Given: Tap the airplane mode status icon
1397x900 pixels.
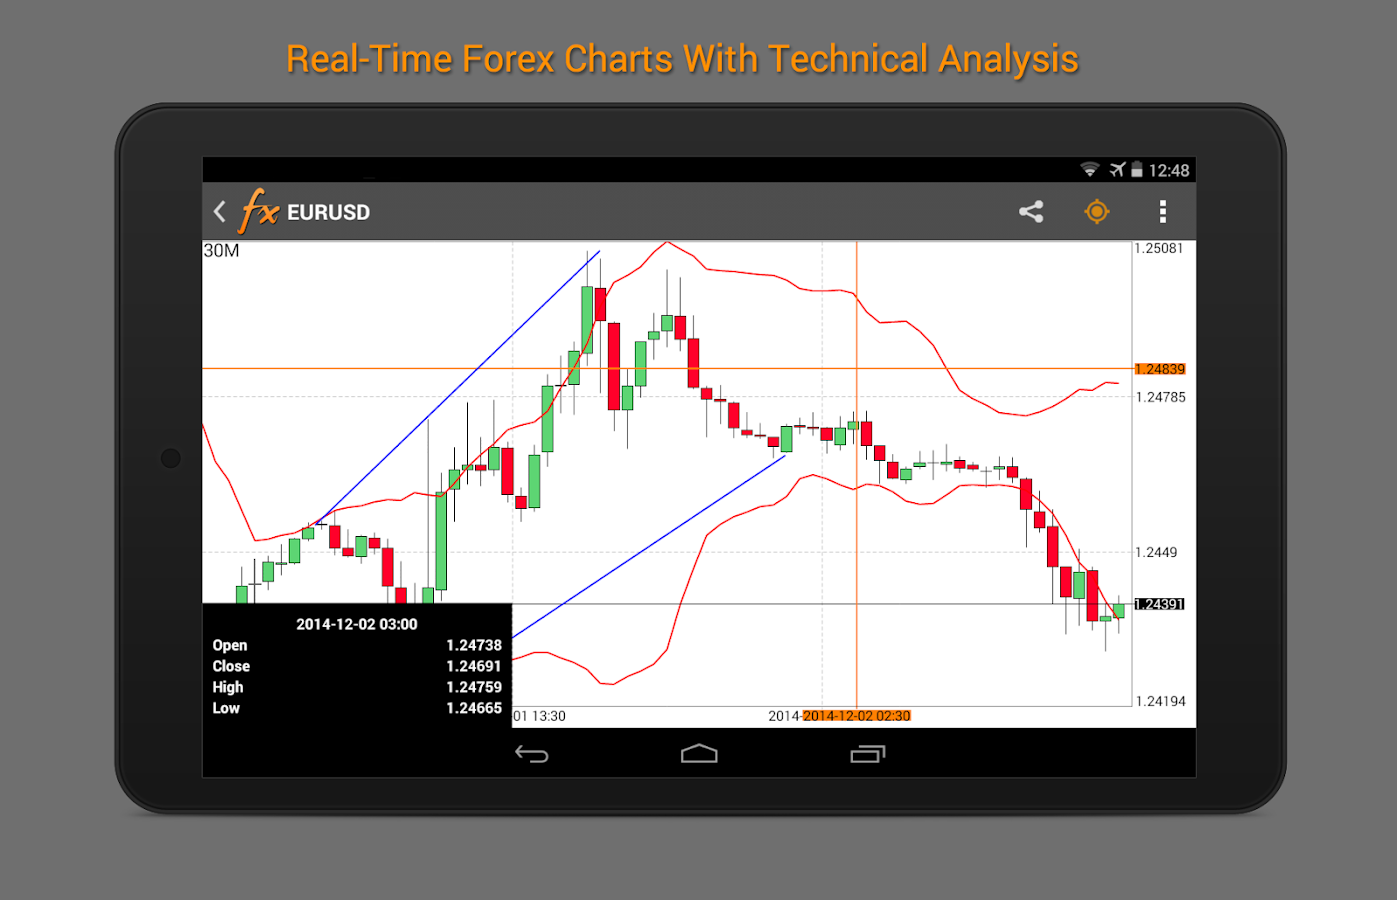Looking at the screenshot, I should (x=1117, y=170).
